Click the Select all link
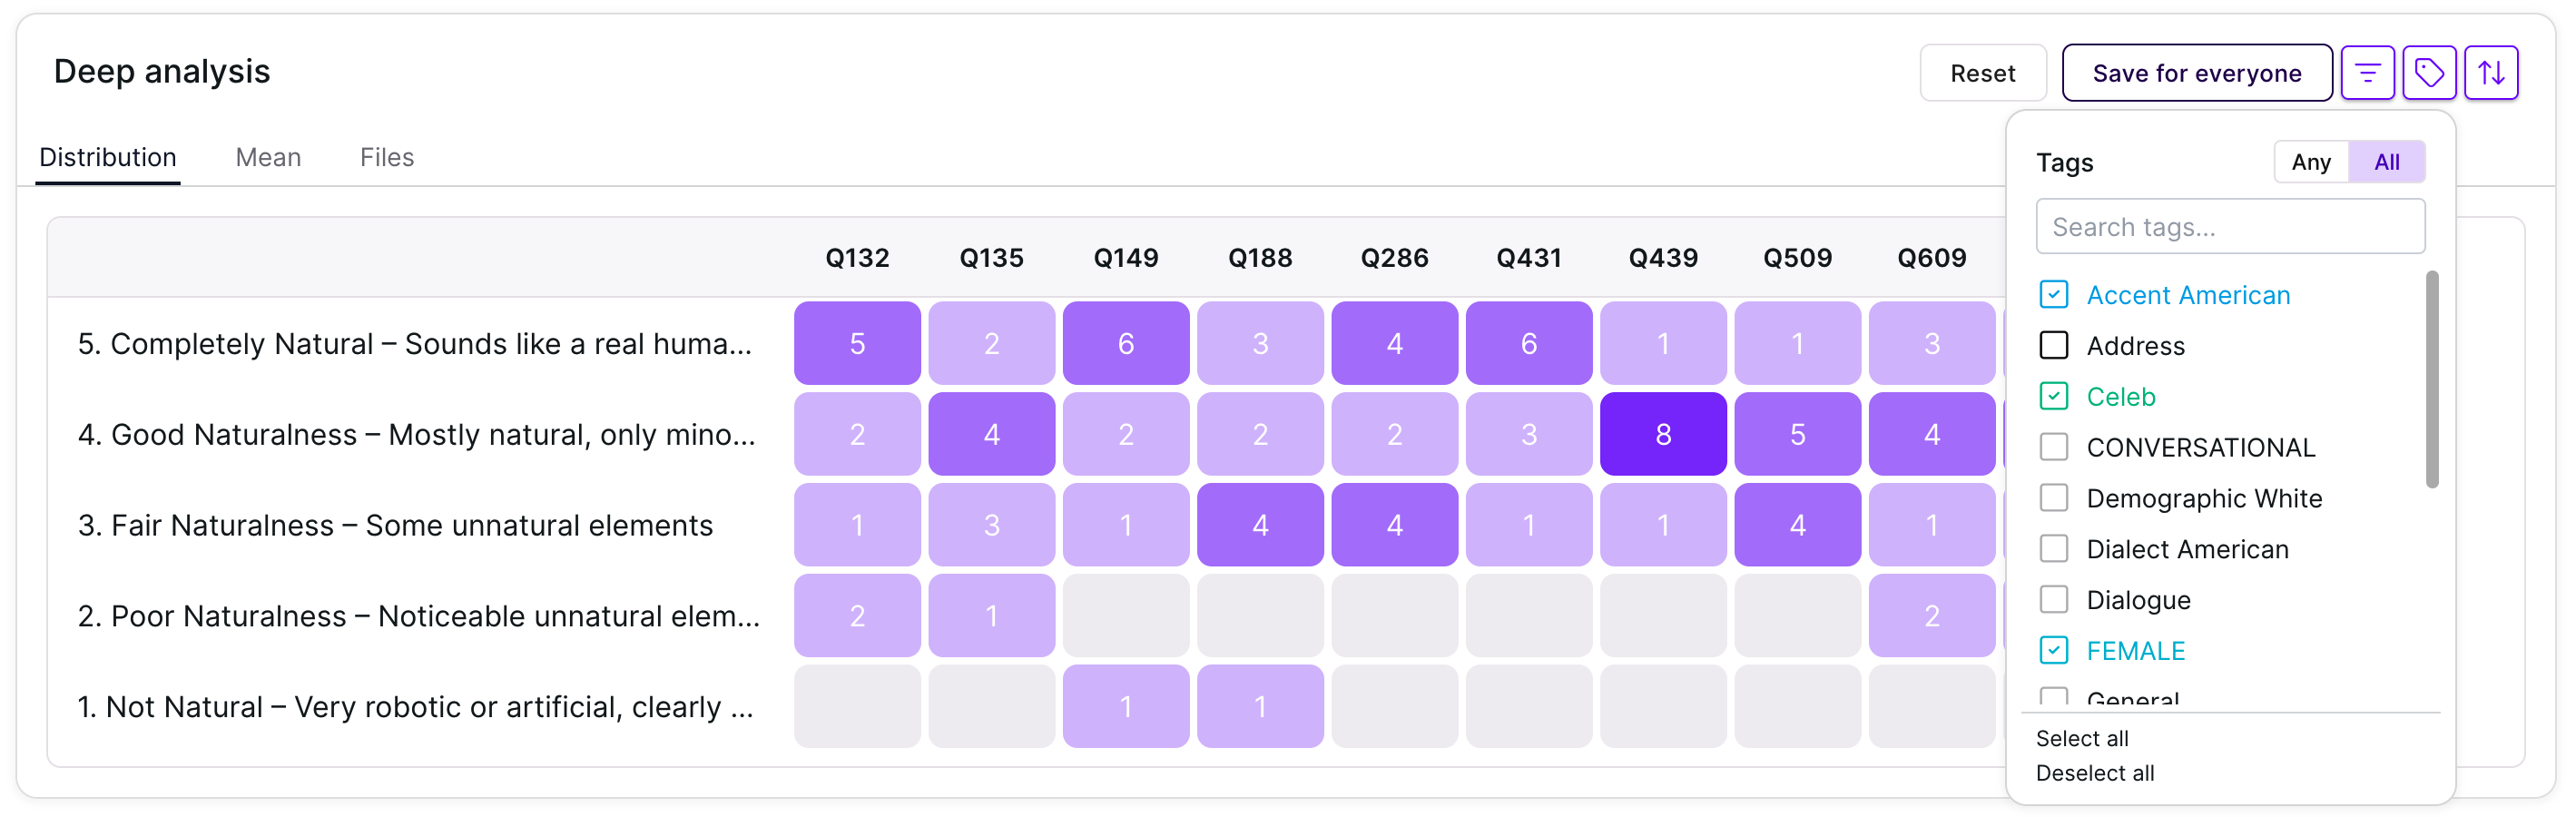Viewport: 2576px width, 817px height. pos(2082,738)
